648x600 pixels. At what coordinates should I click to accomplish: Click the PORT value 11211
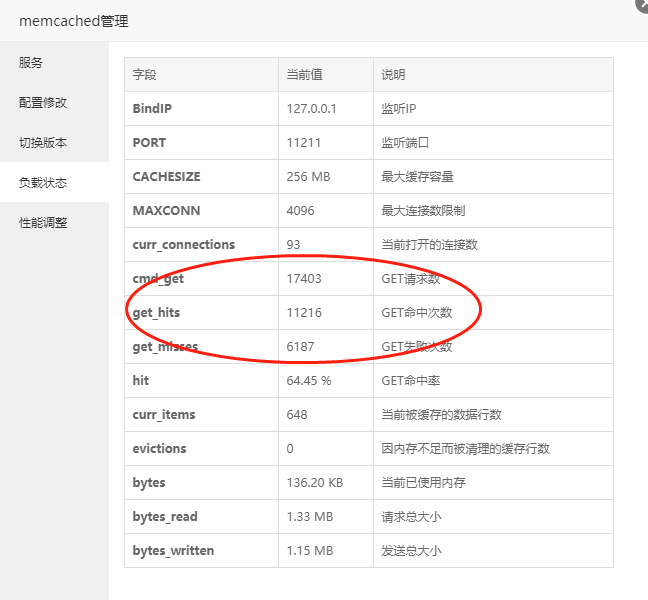pyautogui.click(x=303, y=143)
